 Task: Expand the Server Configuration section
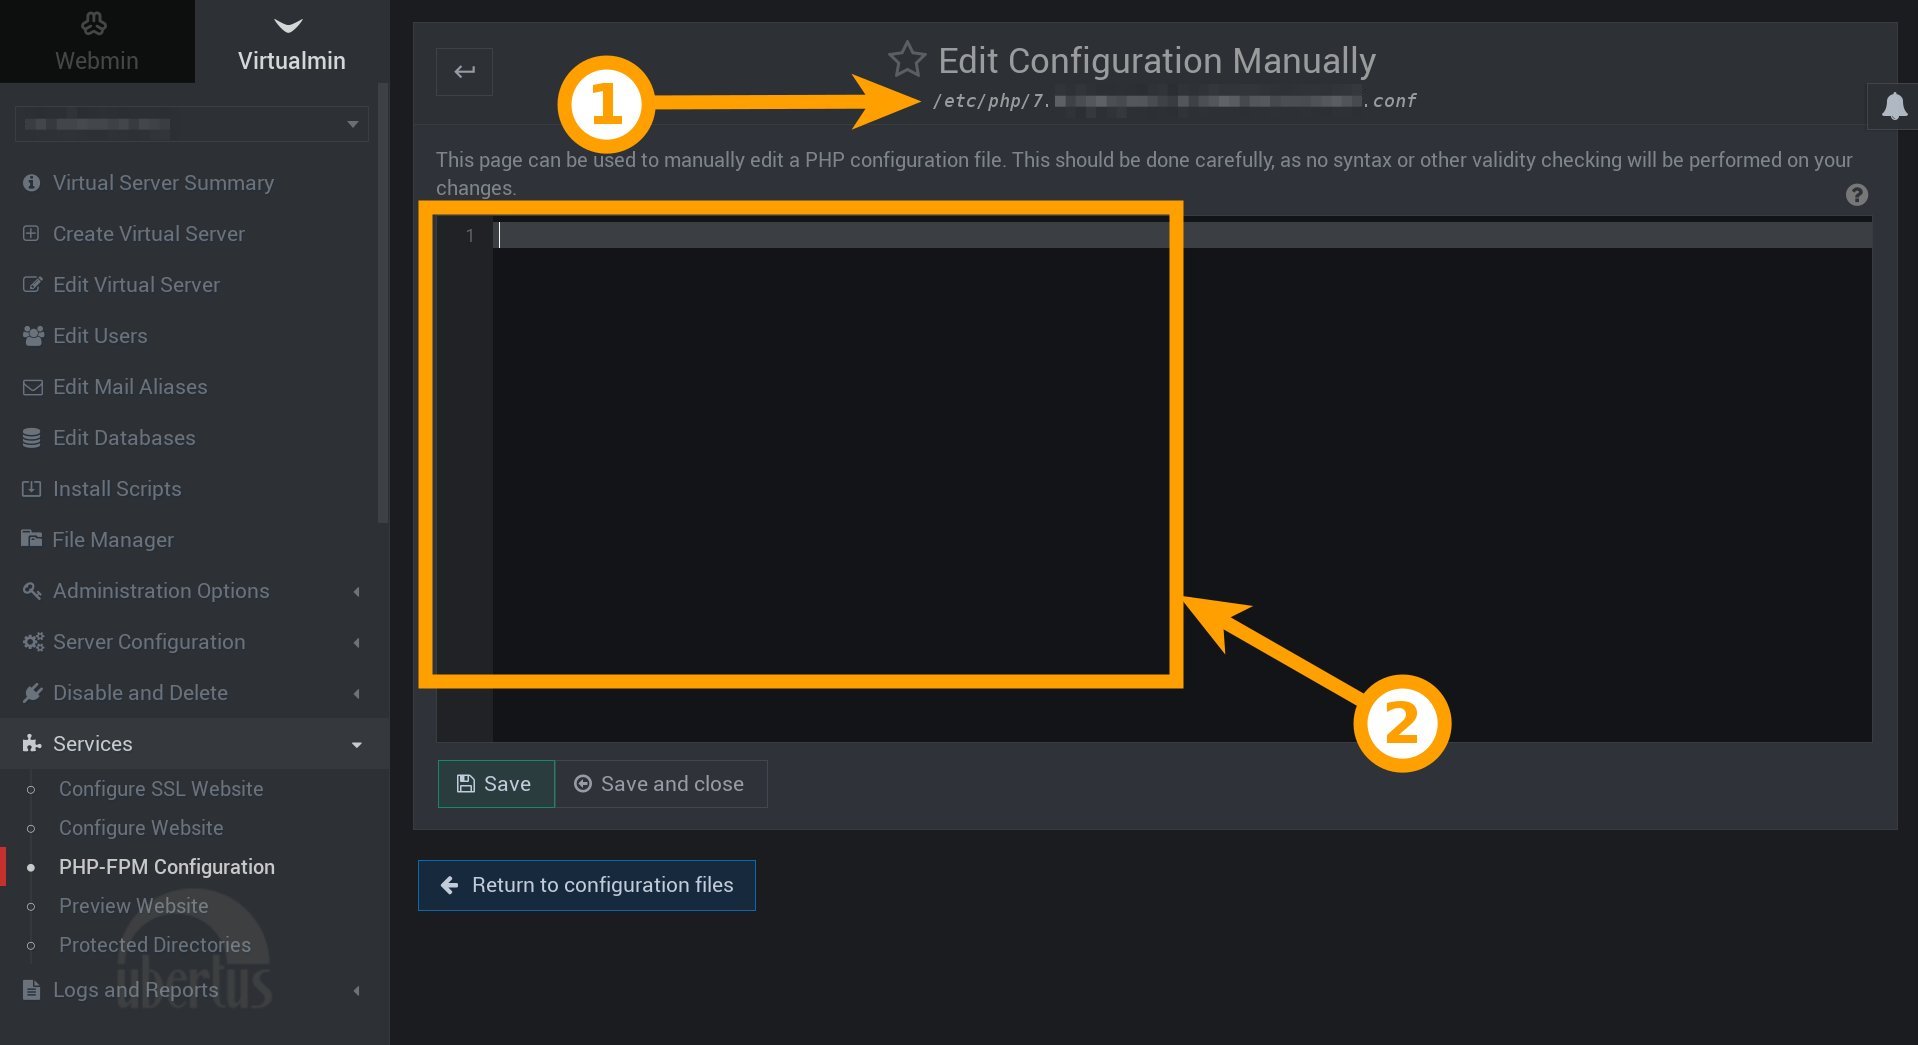pos(356,642)
